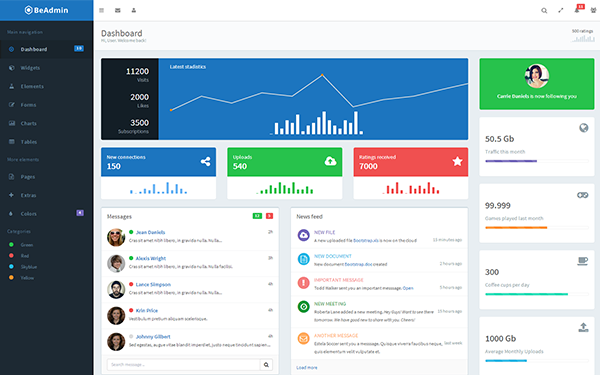Screen dimensions: 600x375
Task: Toggle the sidebar hamburger menu icon
Action: [x=101, y=10]
